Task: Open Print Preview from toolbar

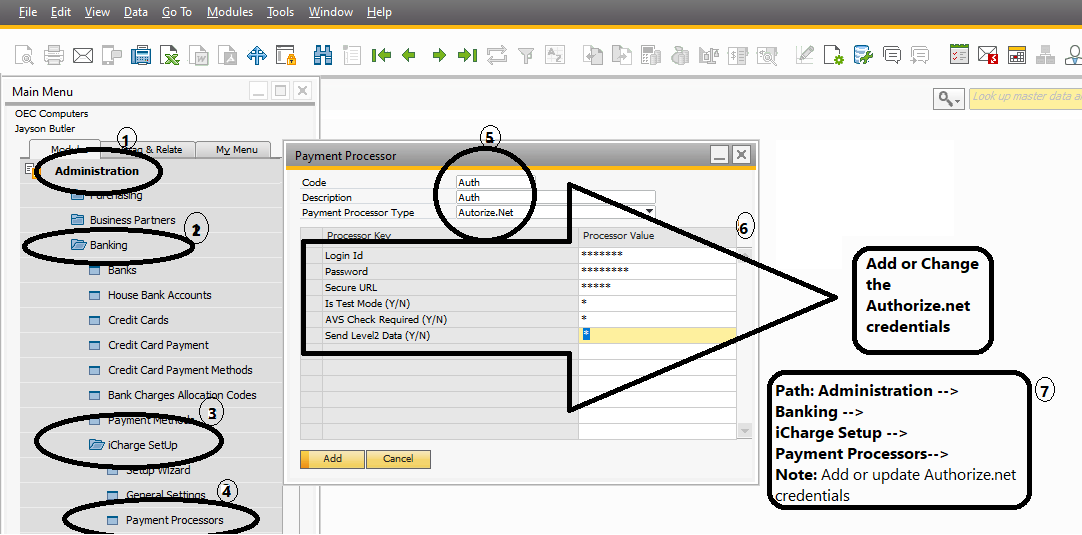Action: [x=24, y=55]
